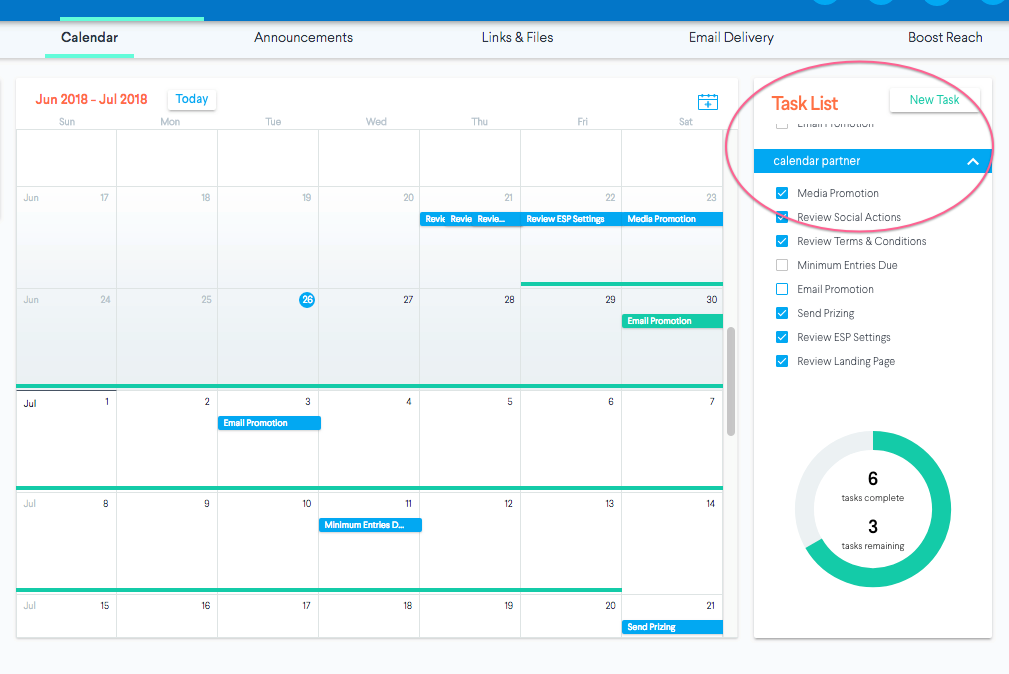The width and height of the screenshot is (1009, 674).
Task: Collapse the calendar partner section
Action: (972, 162)
